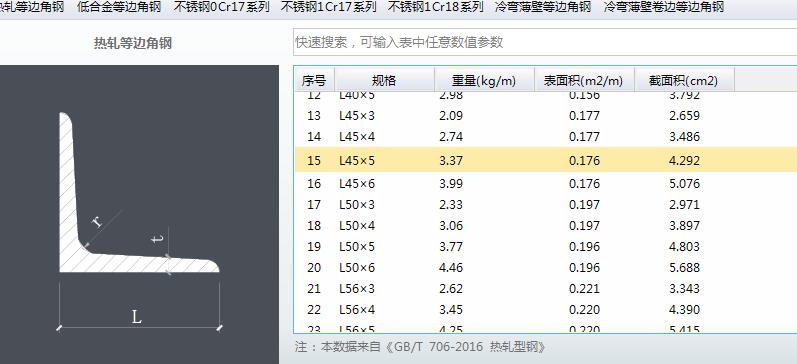Select the L45×6 row
Viewport: 797px width, 364px height.
tap(545, 184)
